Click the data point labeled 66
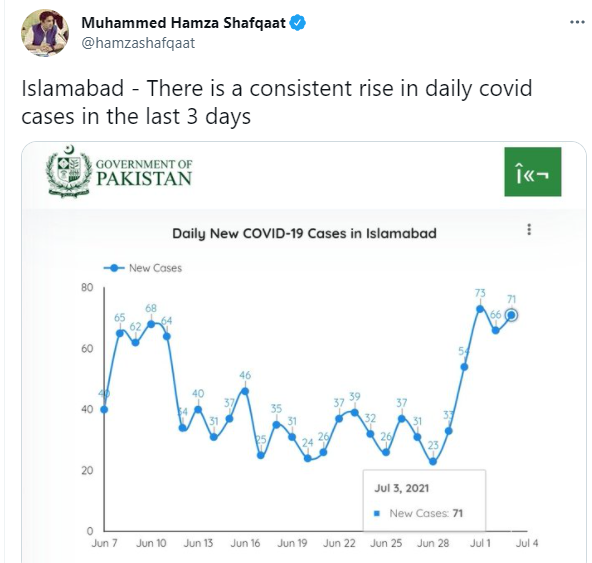The width and height of the screenshot is (592, 563). click(496, 330)
